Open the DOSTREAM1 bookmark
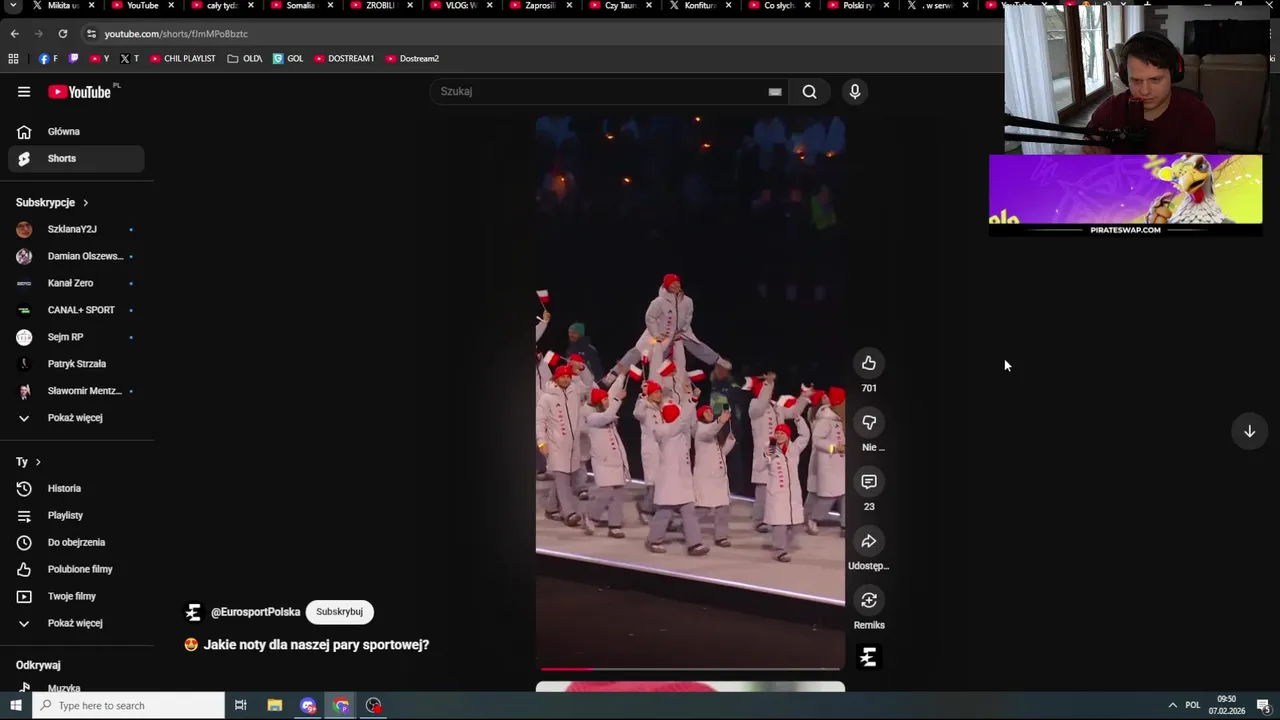 (344, 58)
